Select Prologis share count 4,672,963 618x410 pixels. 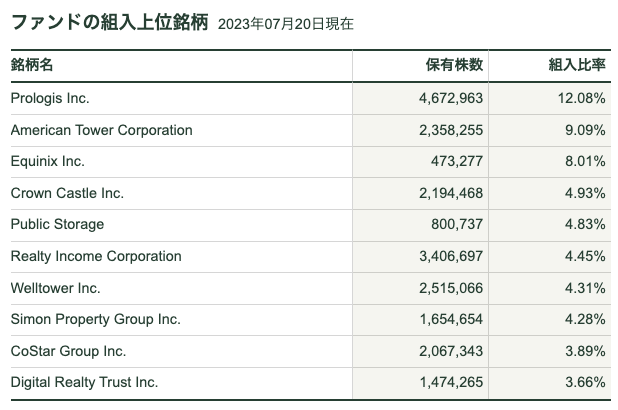pyautogui.click(x=451, y=98)
